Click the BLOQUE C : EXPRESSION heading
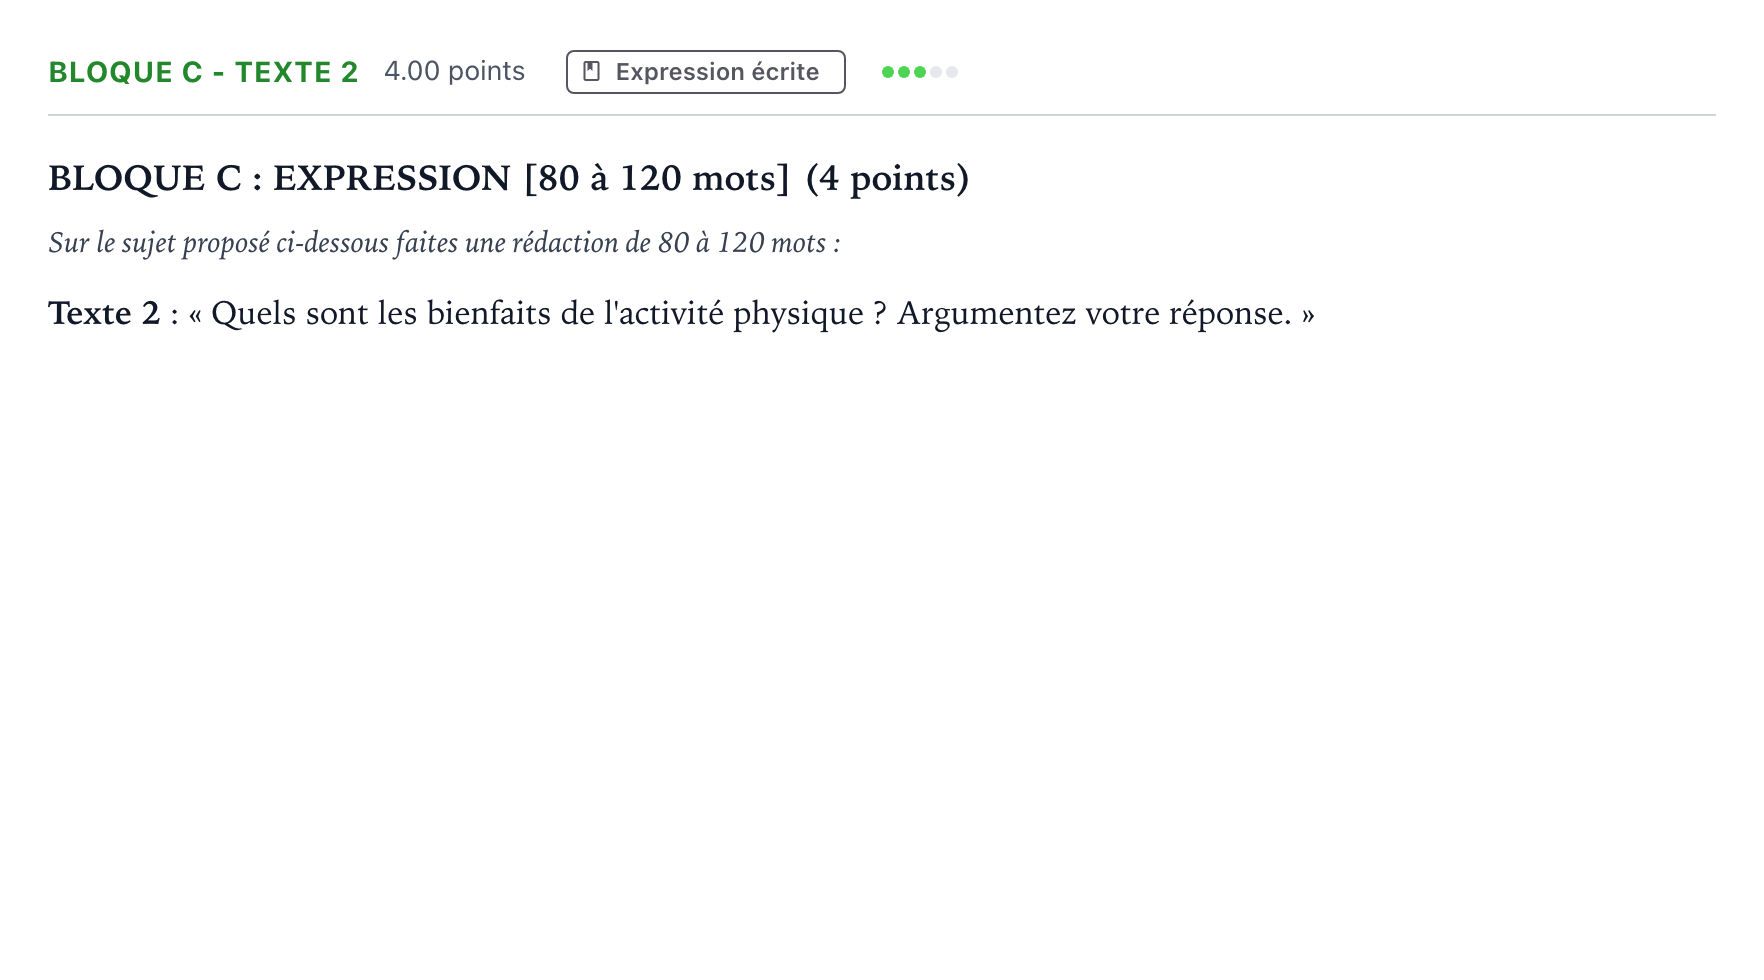 click(x=279, y=178)
